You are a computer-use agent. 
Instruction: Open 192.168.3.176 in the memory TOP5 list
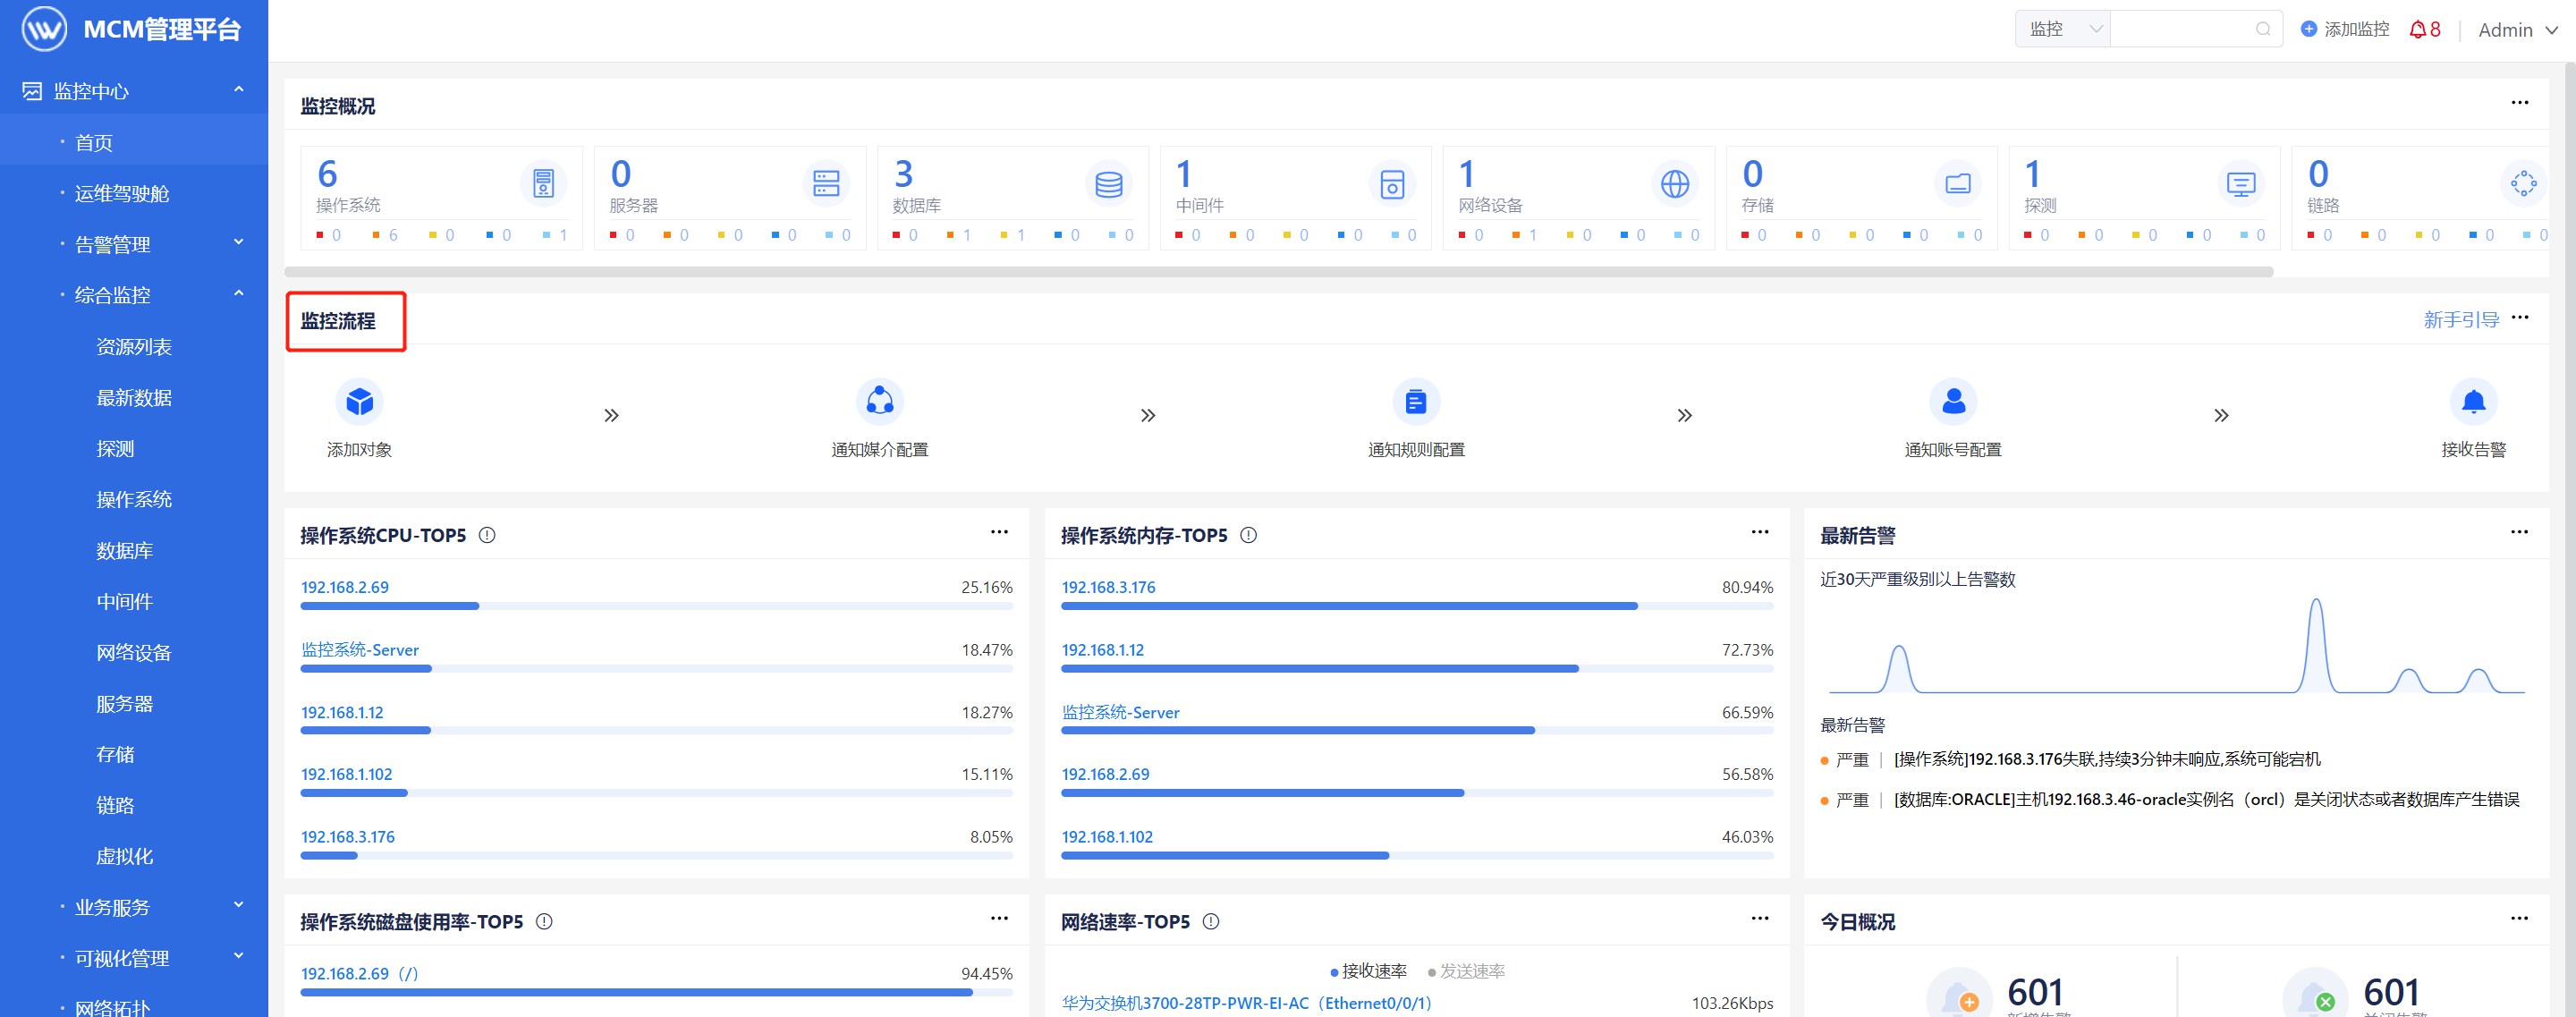point(1108,587)
